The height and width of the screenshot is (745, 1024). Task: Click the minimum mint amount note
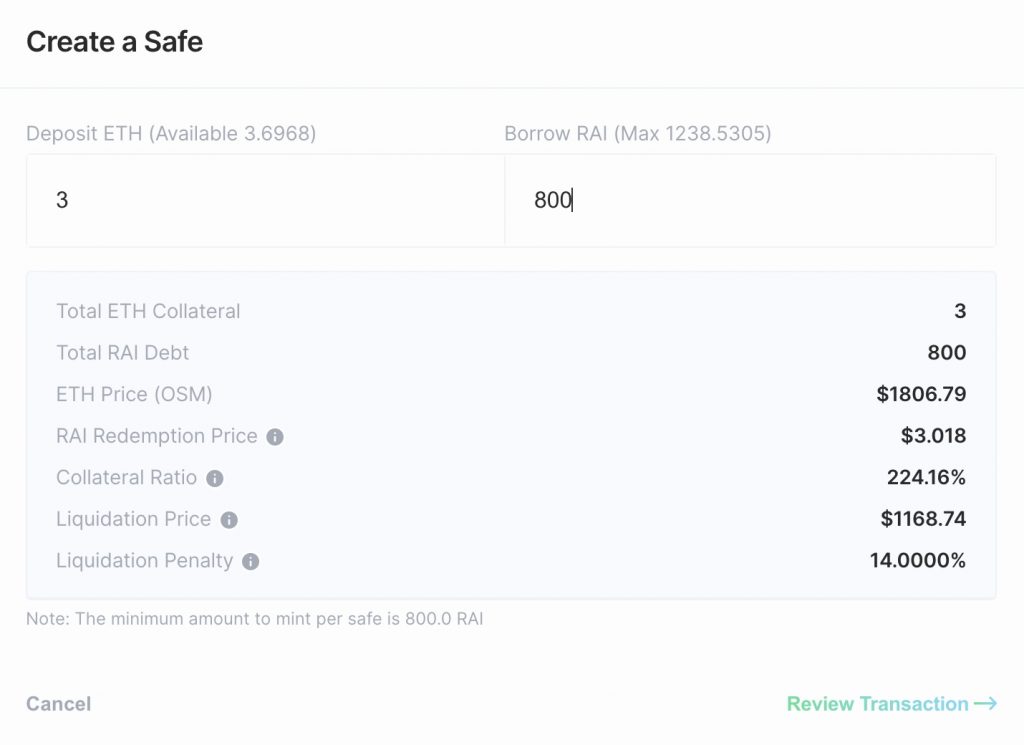[x=255, y=618]
